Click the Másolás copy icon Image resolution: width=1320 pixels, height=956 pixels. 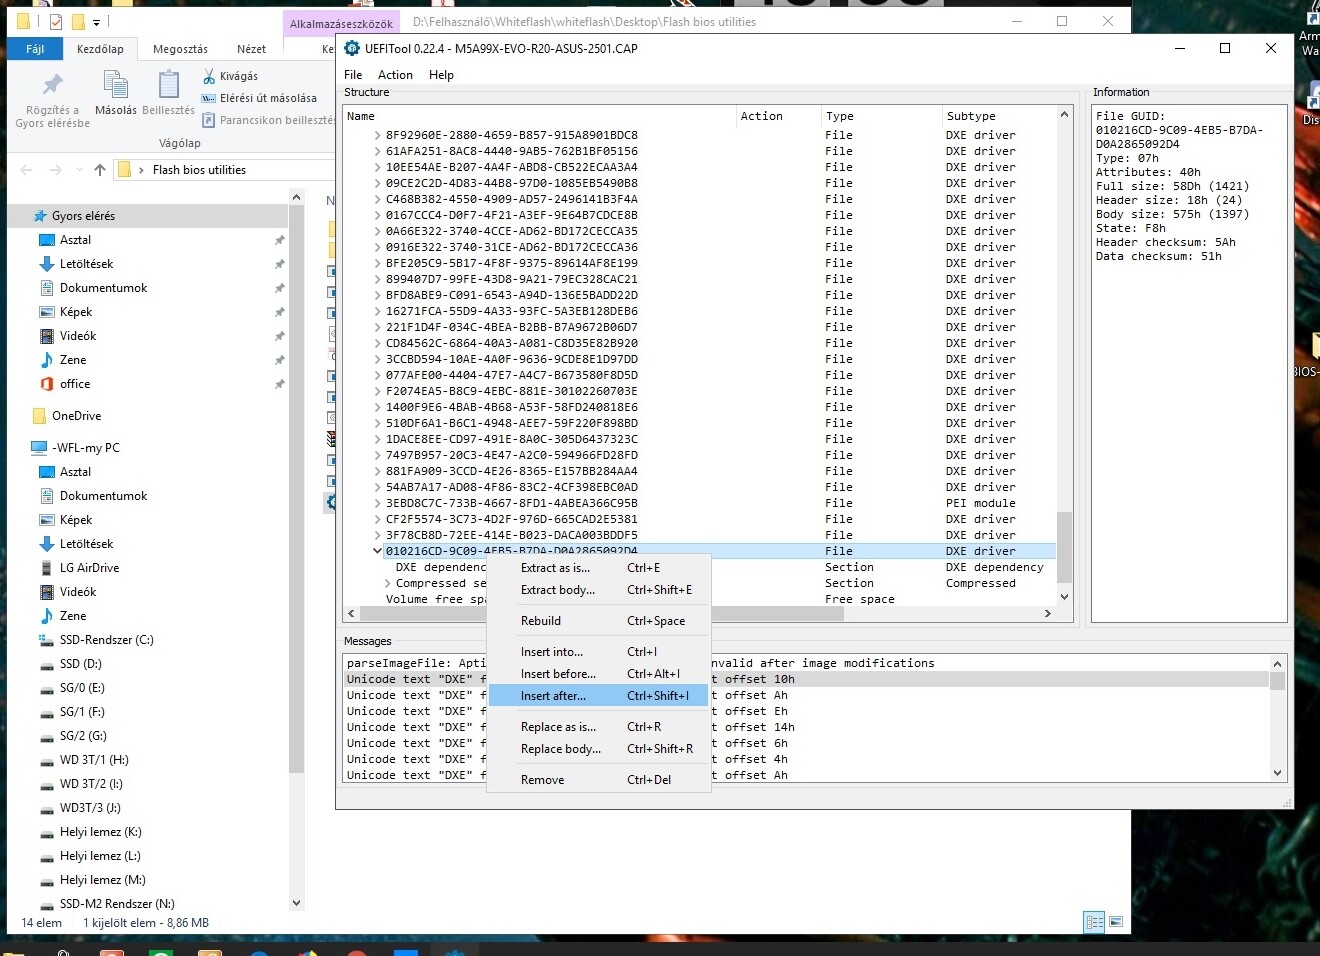(x=115, y=86)
